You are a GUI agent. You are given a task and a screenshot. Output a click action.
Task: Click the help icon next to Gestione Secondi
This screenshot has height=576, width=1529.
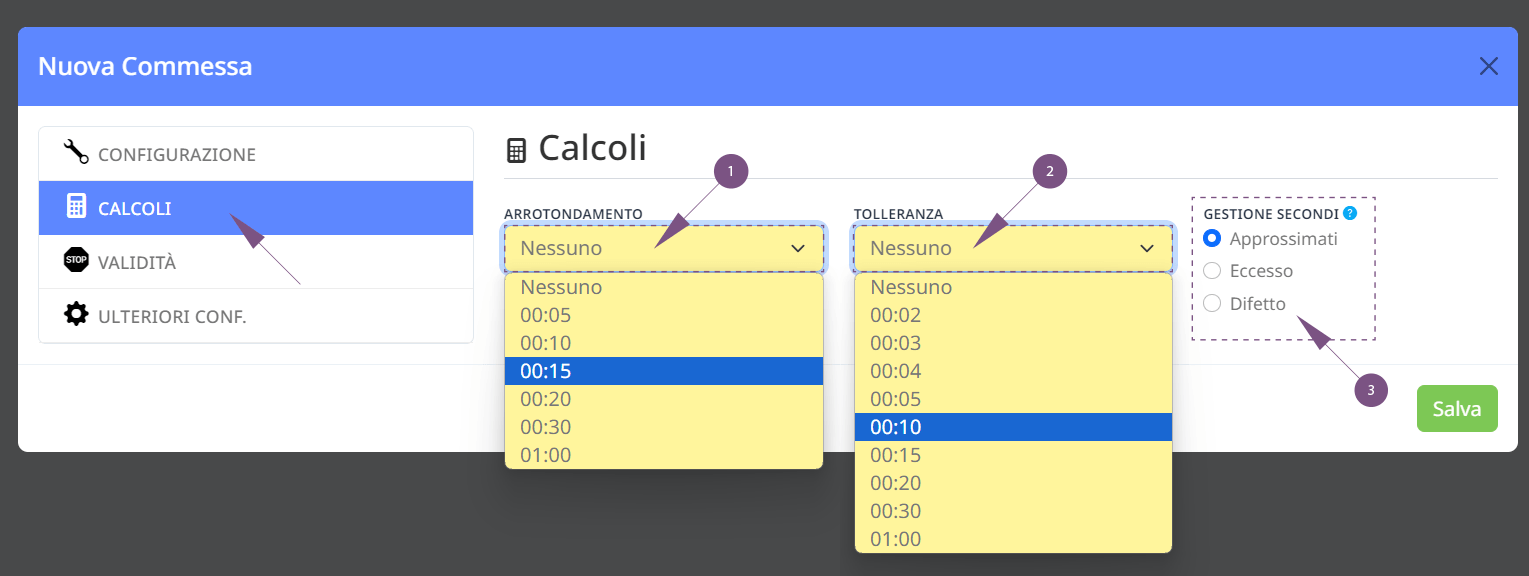tap(1350, 213)
